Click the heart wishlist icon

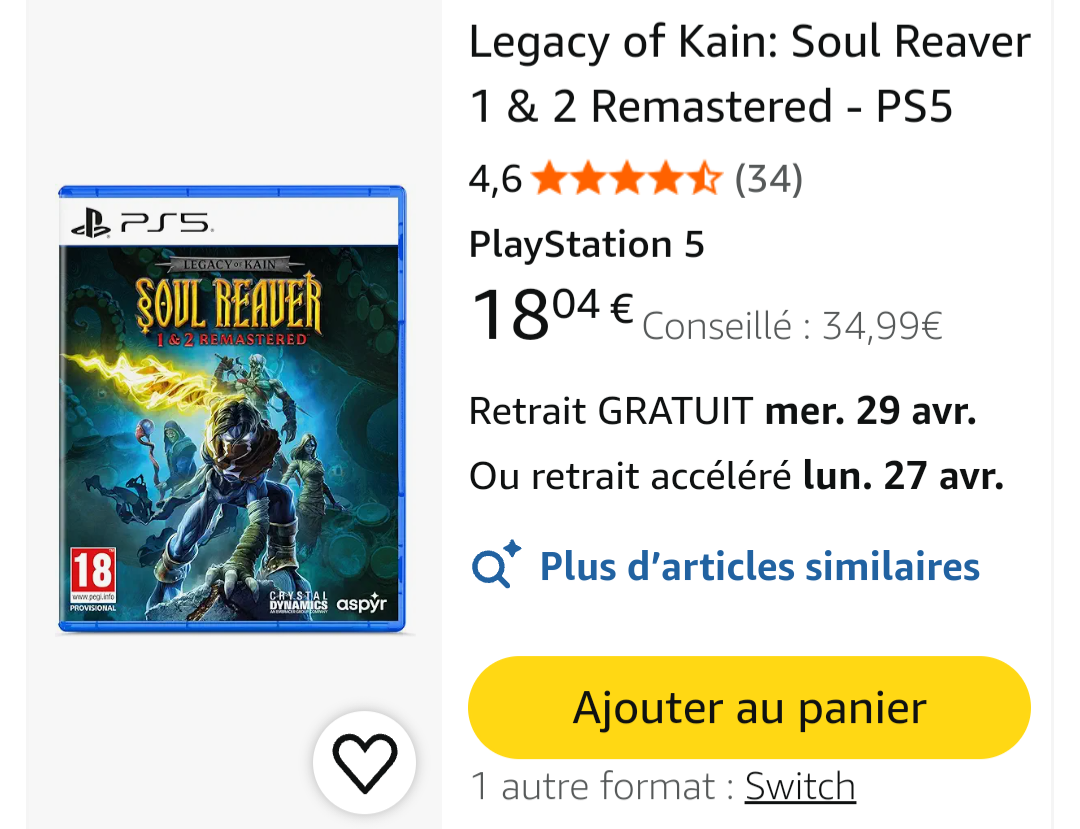[364, 762]
